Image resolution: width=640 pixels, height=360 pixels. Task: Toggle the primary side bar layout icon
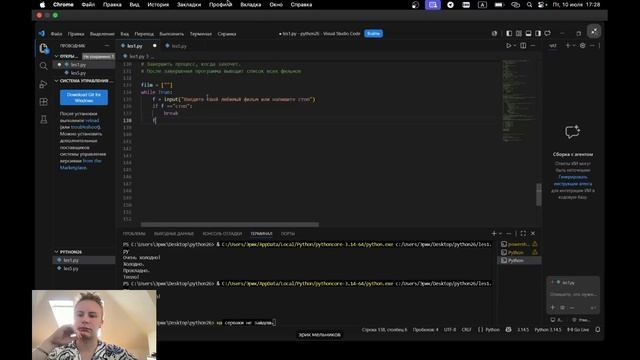click(x=509, y=33)
